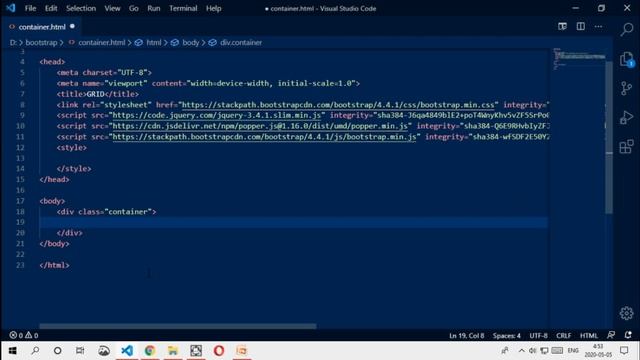Viewport: 640px width, 360px height.
Task: Place cursor on empty line 19
Action: pyautogui.click(x=293, y=222)
